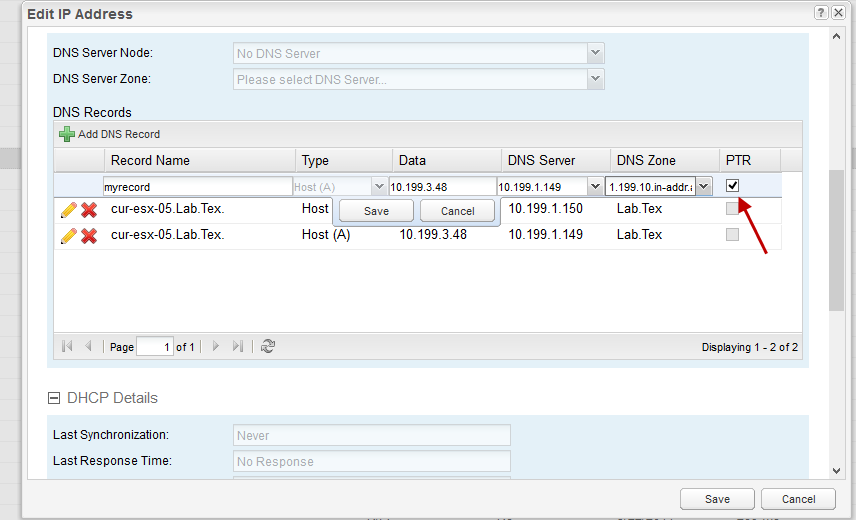Open the DNS Server Zone dropdown
Viewport: 856px width, 520px height.
pyautogui.click(x=596, y=79)
